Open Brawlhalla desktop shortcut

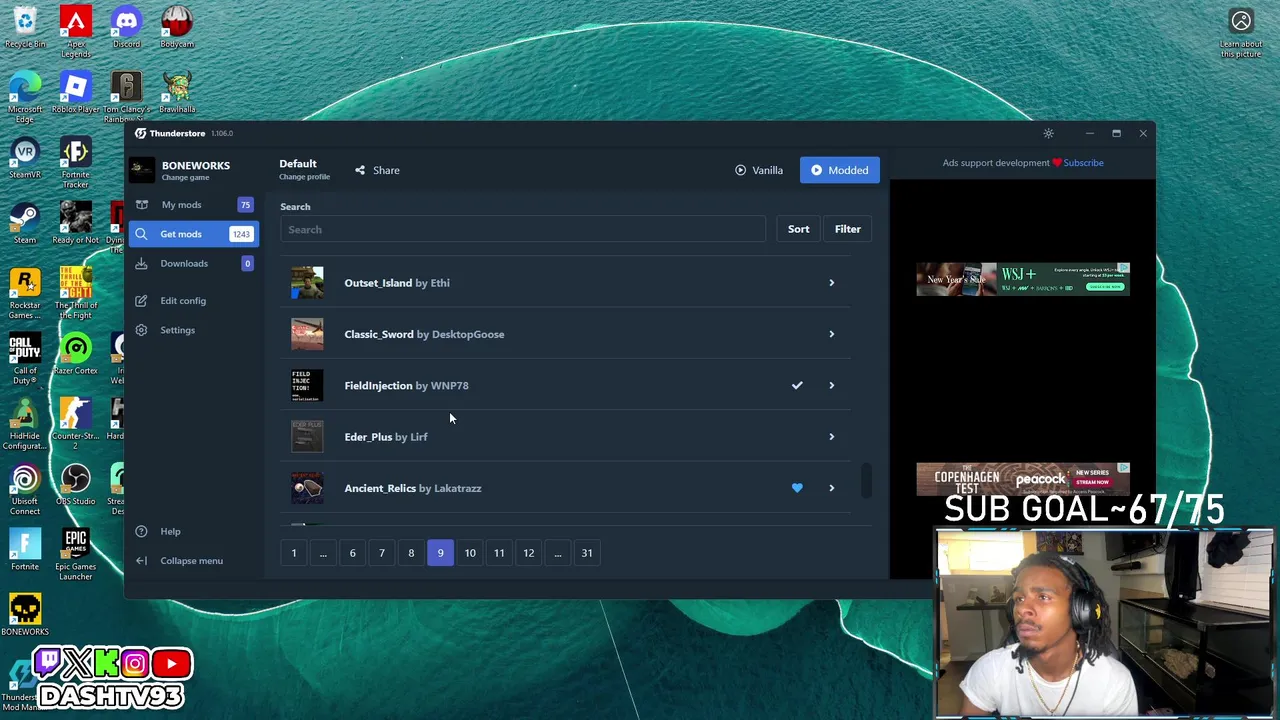pos(177,92)
